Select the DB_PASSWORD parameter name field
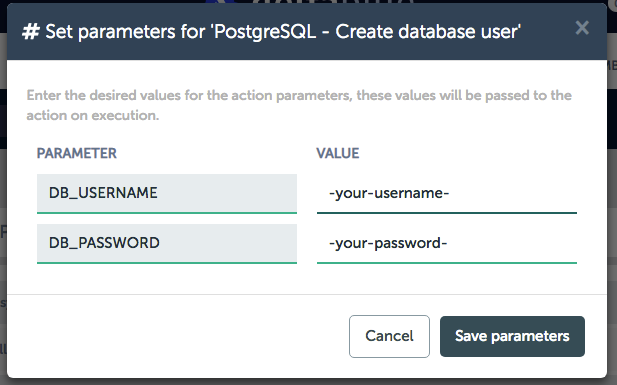617x385 pixels. tap(167, 244)
